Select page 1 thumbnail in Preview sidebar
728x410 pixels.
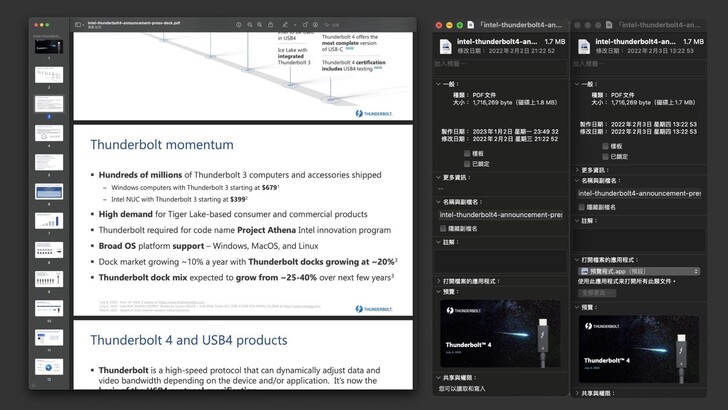click(49, 49)
